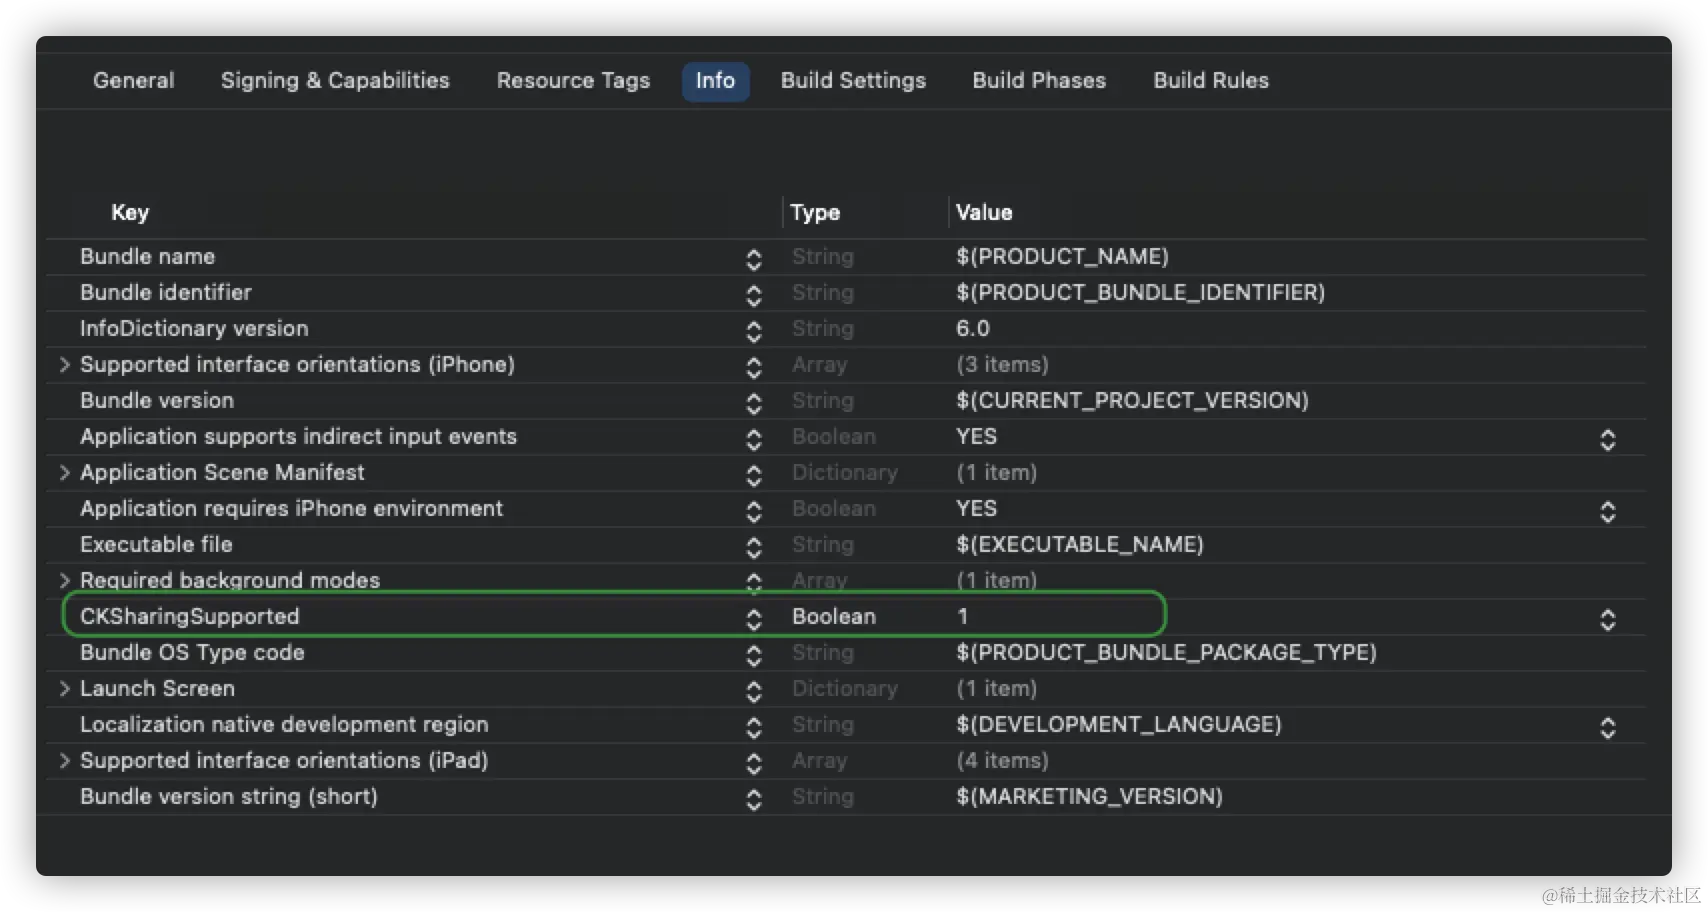Change indirect input events YES value

[1607, 439]
